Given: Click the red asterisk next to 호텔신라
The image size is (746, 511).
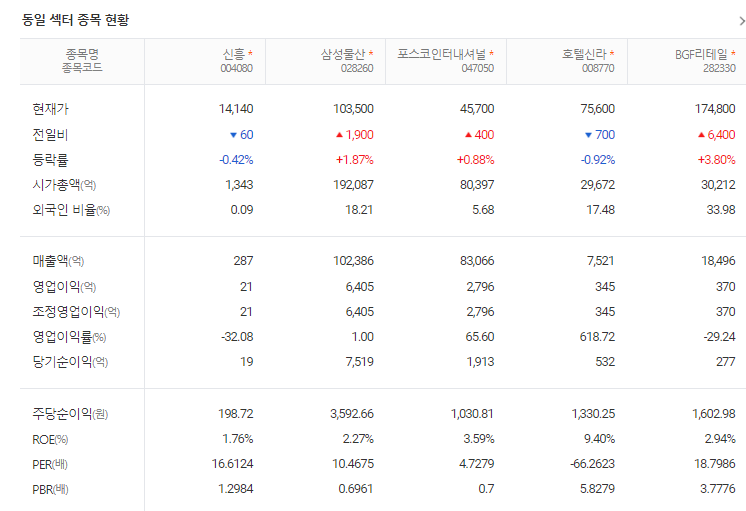Looking at the screenshot, I should coord(612,53).
